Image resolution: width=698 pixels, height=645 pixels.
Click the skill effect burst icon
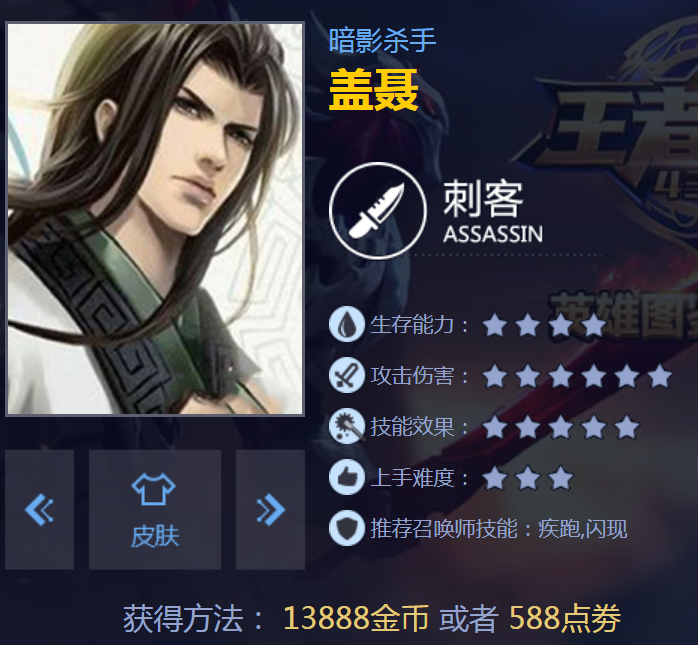pos(347,426)
